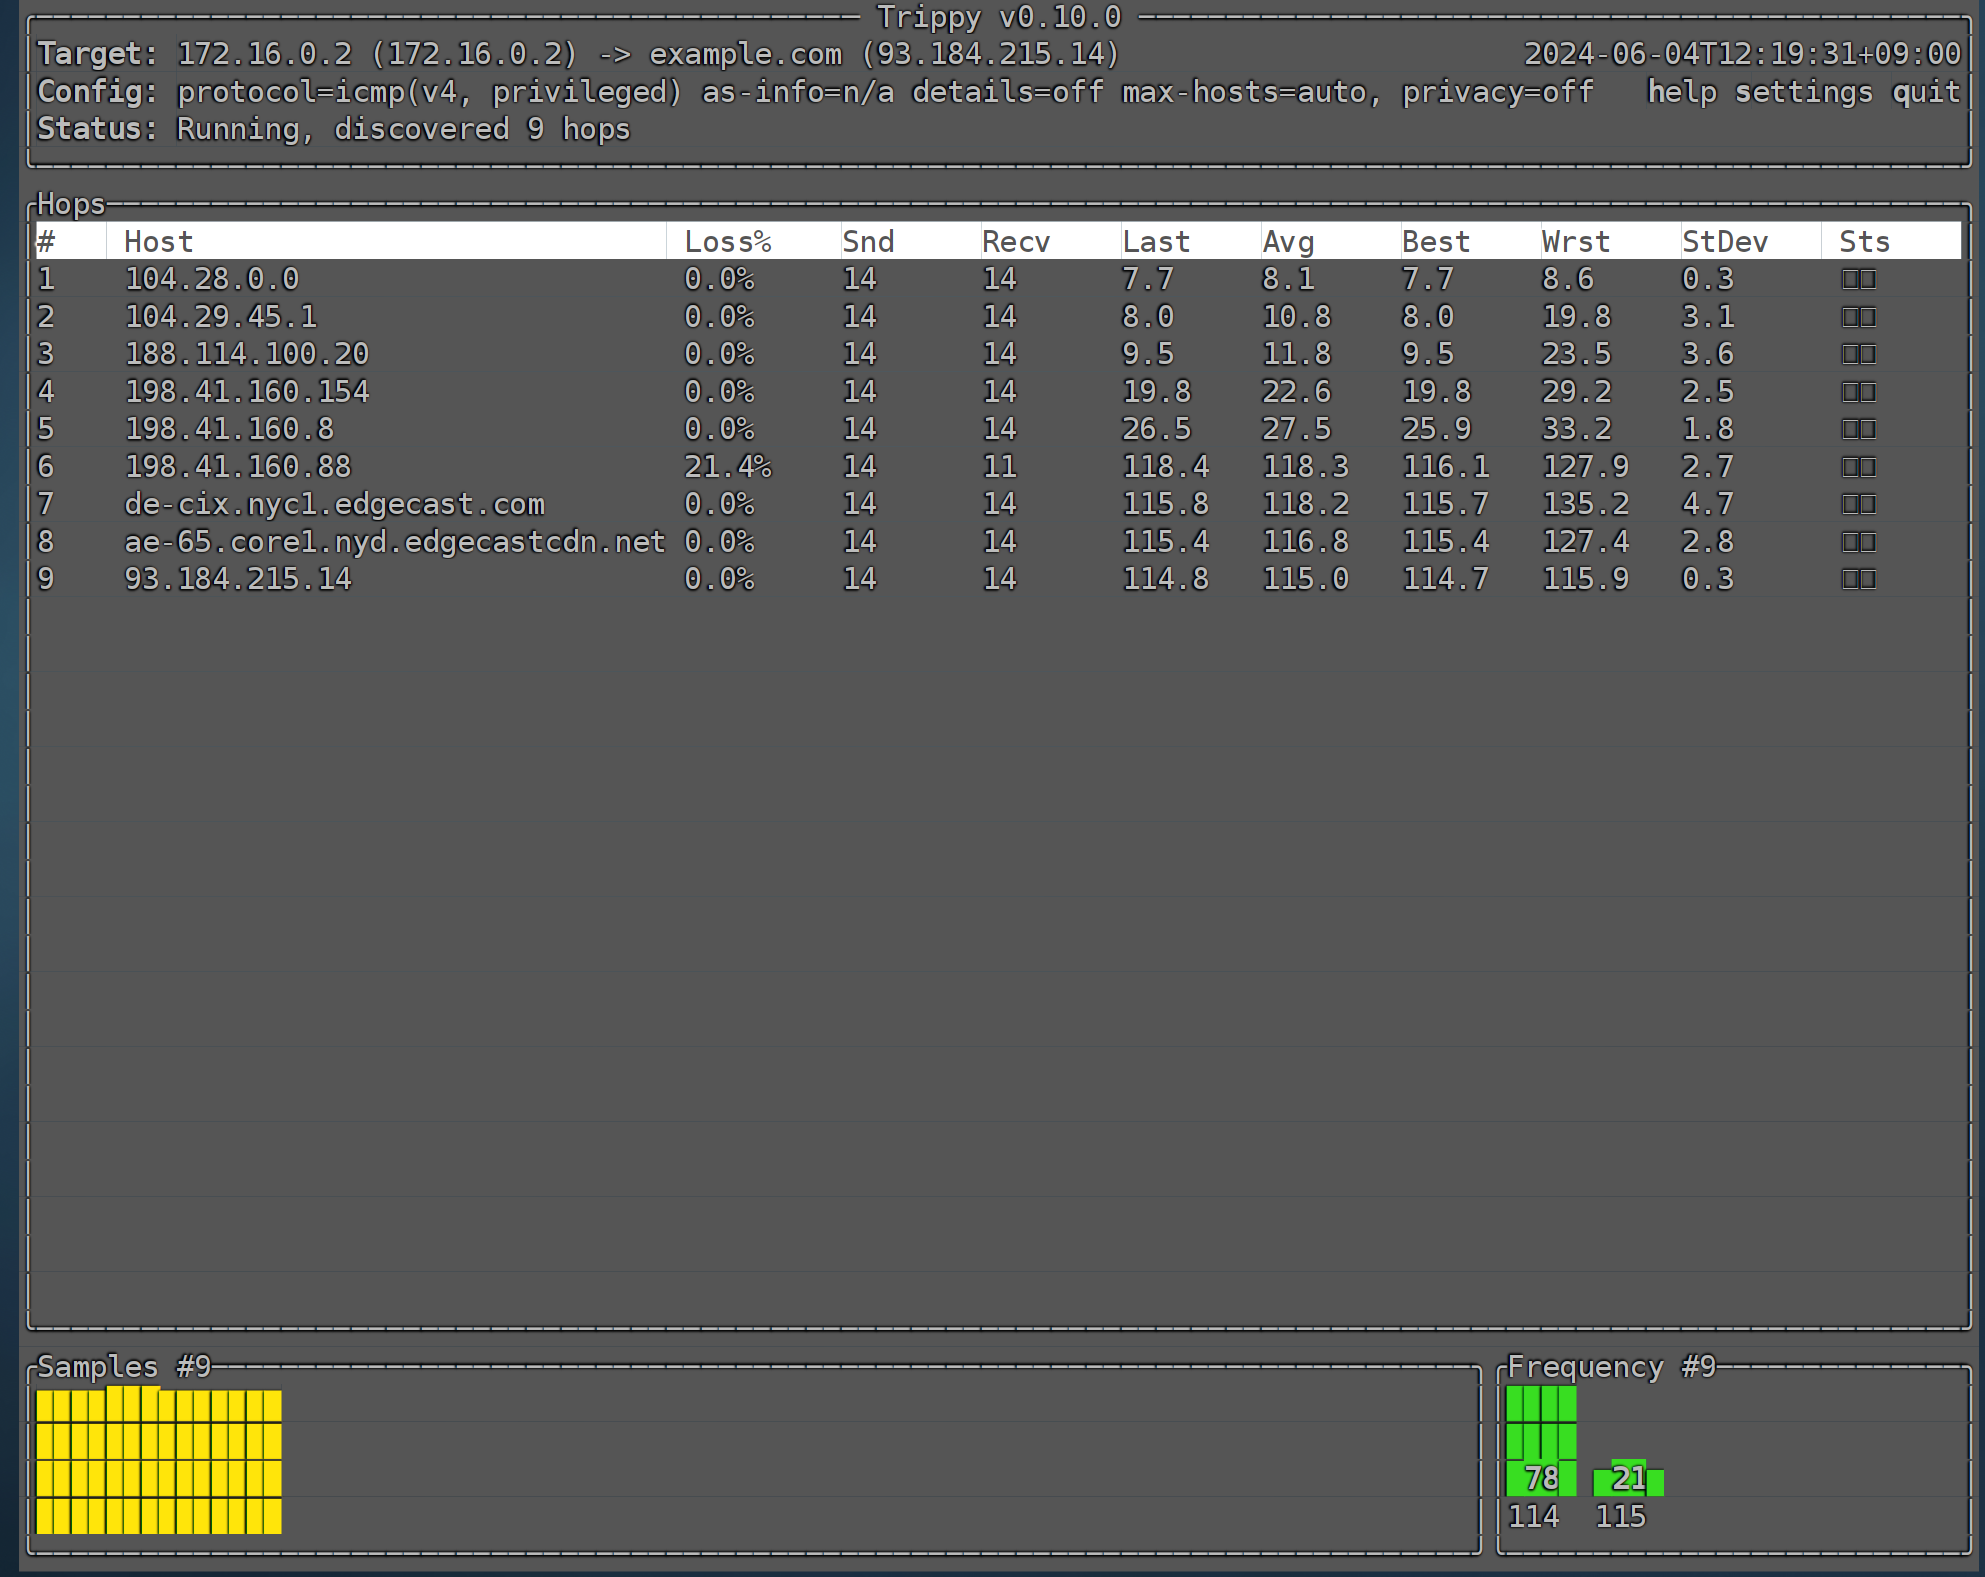Click the status icon for hop 2
The image size is (1985, 1577).
click(1858, 317)
